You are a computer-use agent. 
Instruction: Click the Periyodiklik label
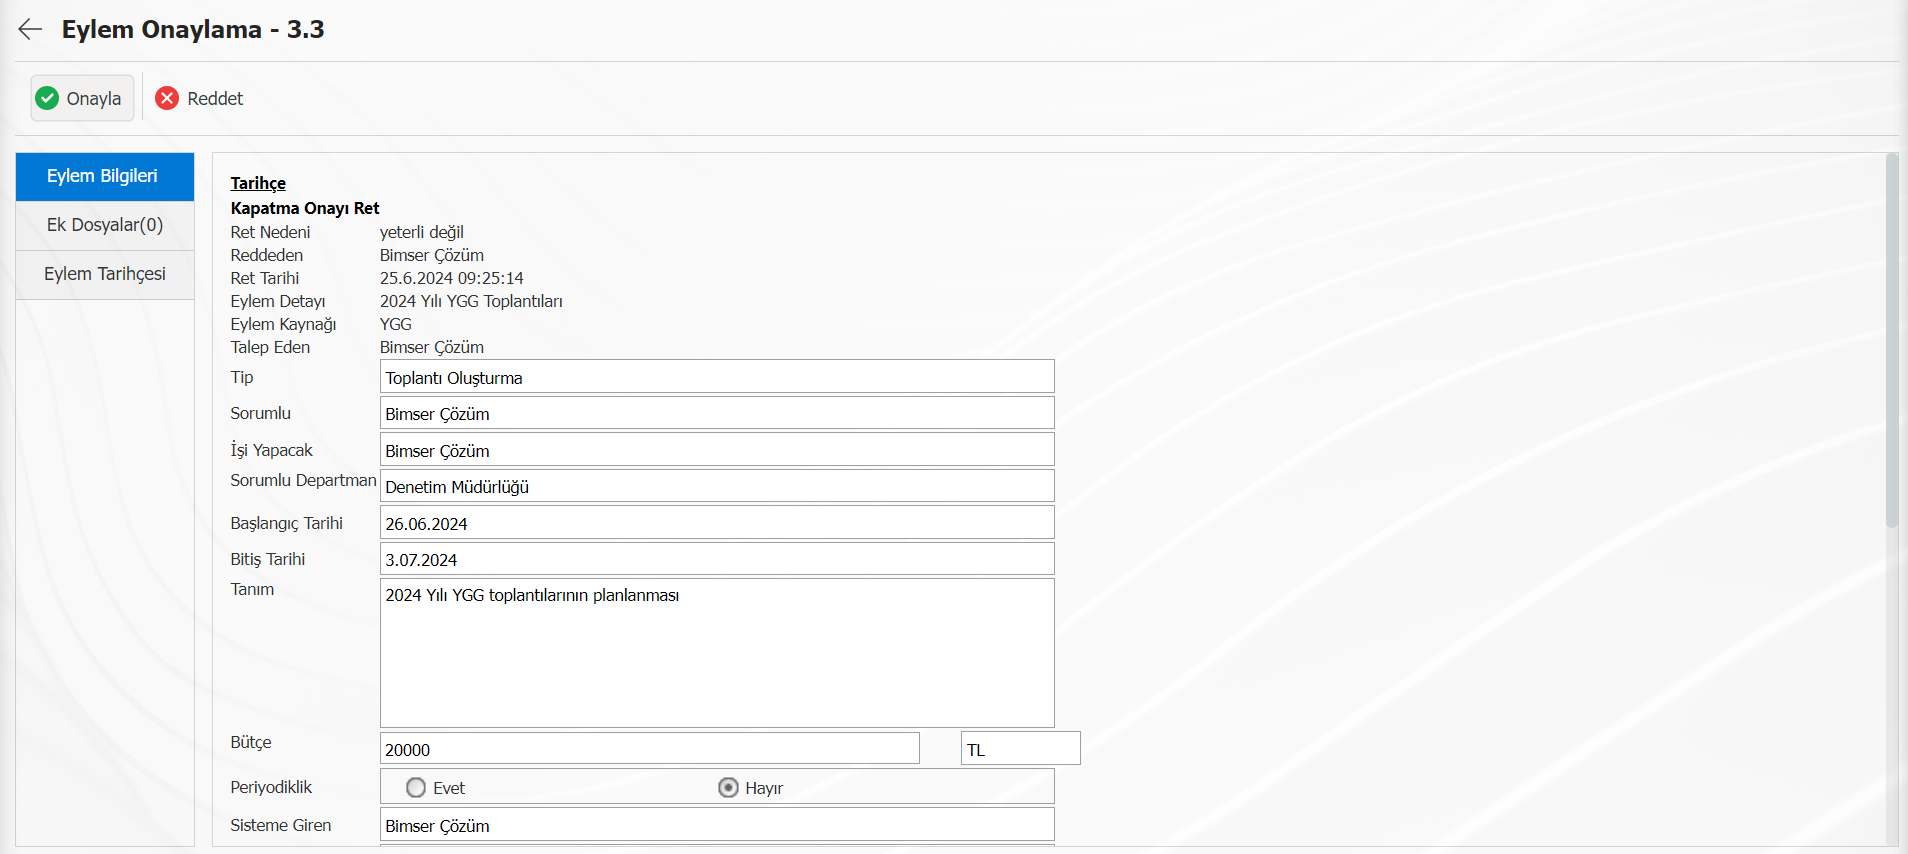tap(271, 787)
